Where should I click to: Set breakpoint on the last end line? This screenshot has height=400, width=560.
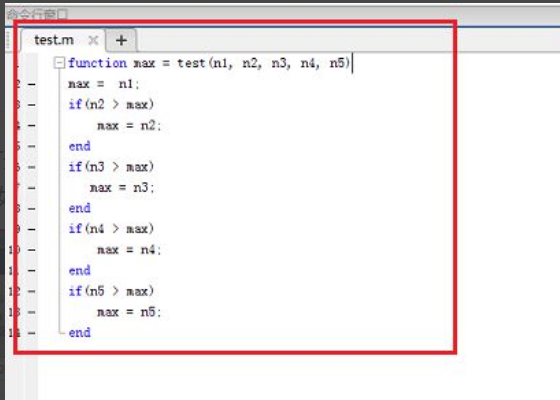coord(31,333)
